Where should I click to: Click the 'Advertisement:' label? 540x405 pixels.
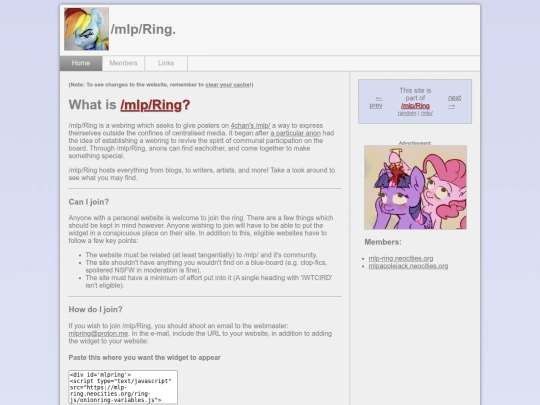click(415, 143)
